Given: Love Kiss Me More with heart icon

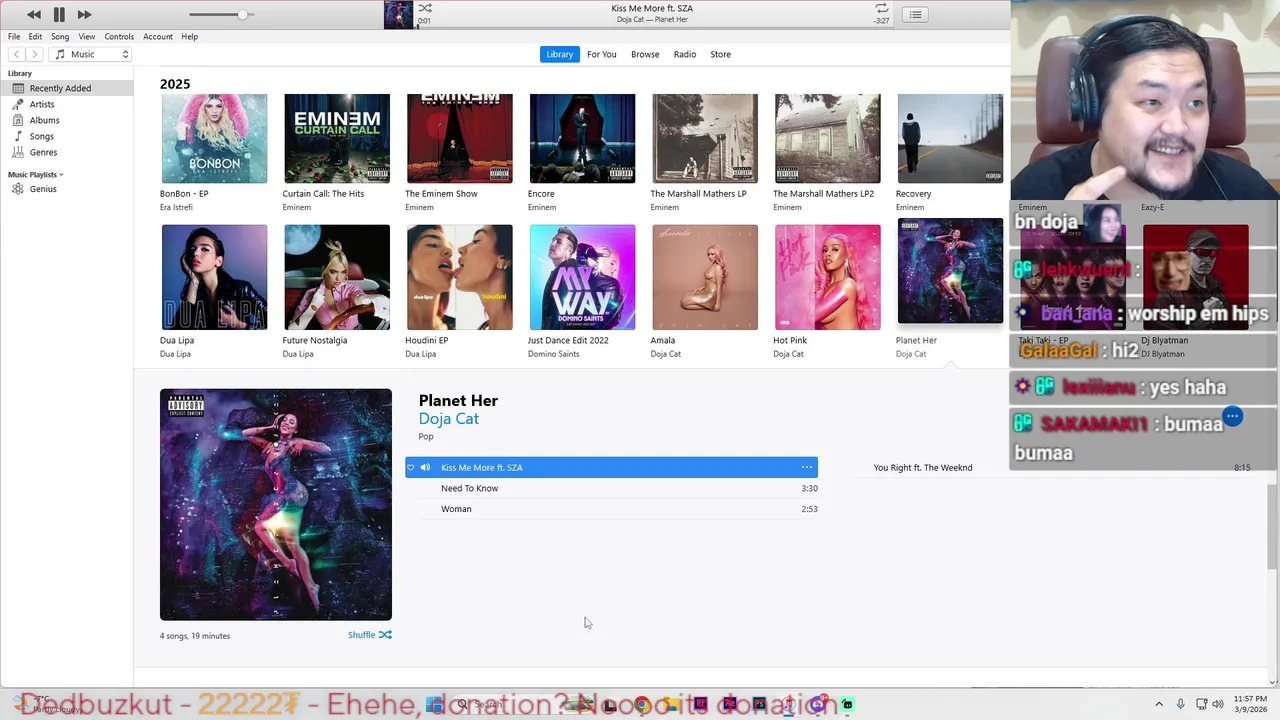Looking at the screenshot, I should [x=410, y=467].
